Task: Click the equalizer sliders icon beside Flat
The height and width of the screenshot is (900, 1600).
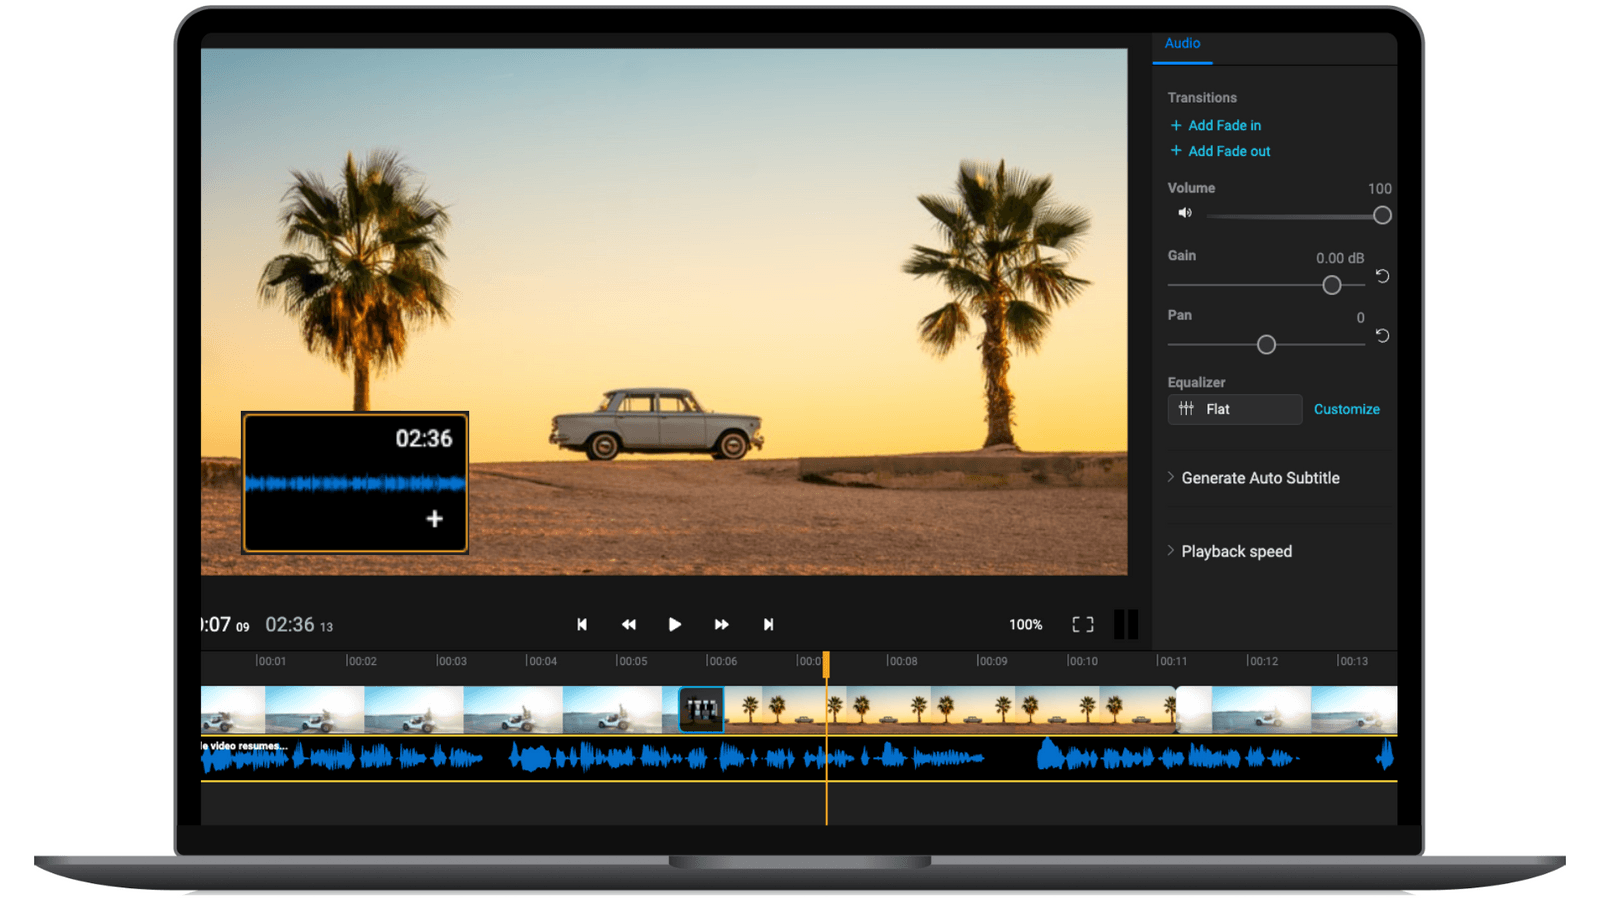Action: tap(1187, 408)
